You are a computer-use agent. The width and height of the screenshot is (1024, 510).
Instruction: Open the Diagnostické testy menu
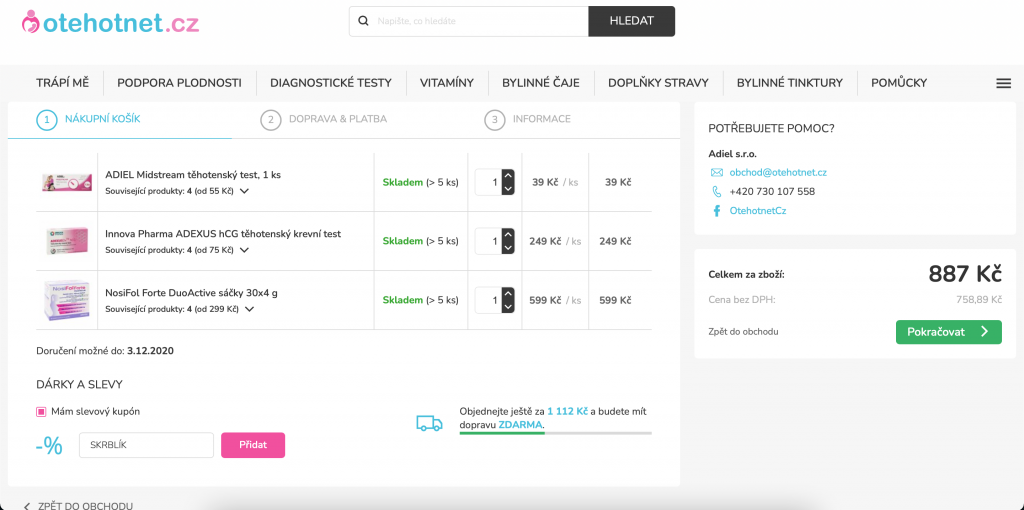(x=331, y=83)
